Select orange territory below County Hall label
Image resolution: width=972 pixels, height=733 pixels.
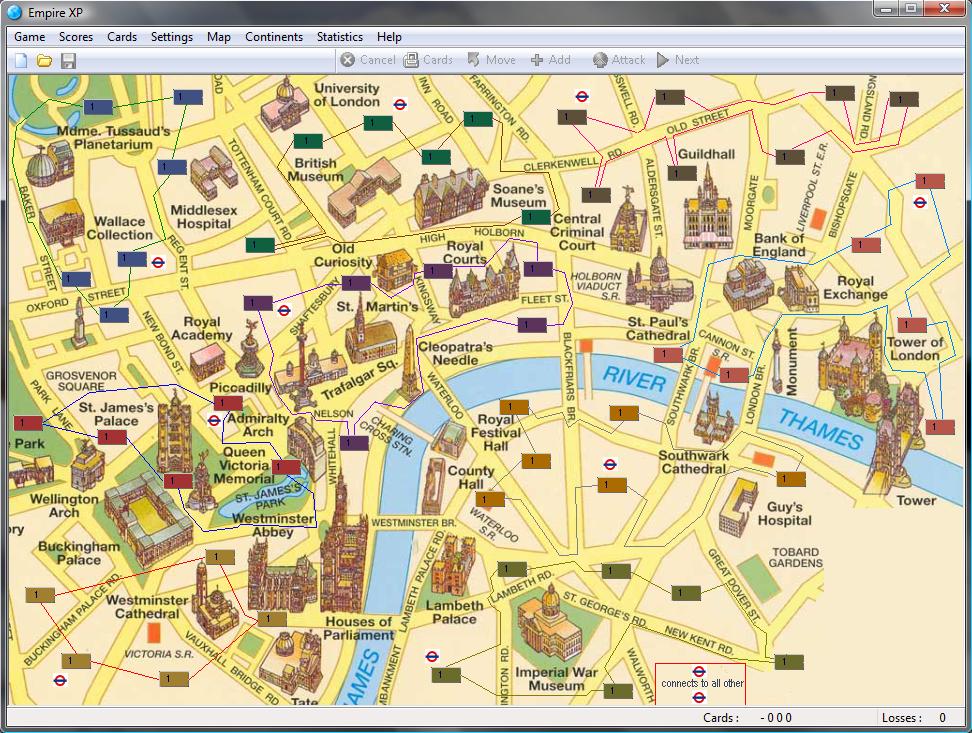click(x=490, y=499)
